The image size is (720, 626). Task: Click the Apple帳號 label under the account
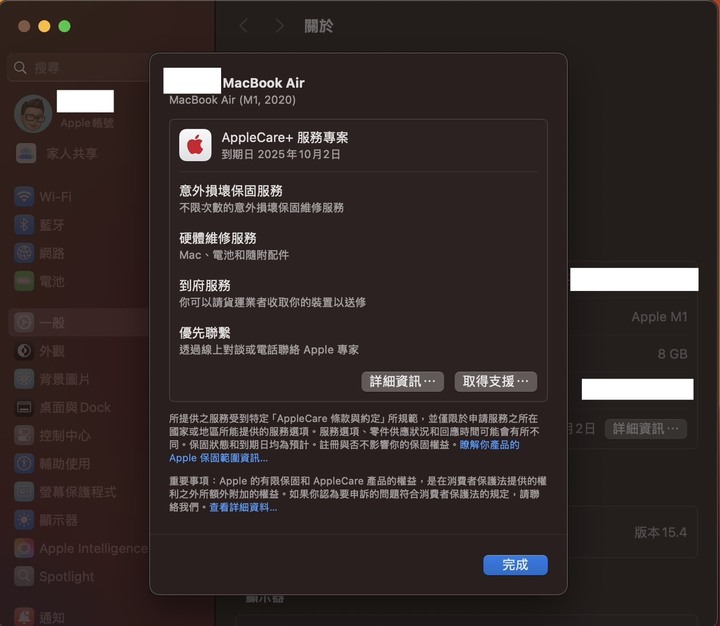(x=87, y=123)
